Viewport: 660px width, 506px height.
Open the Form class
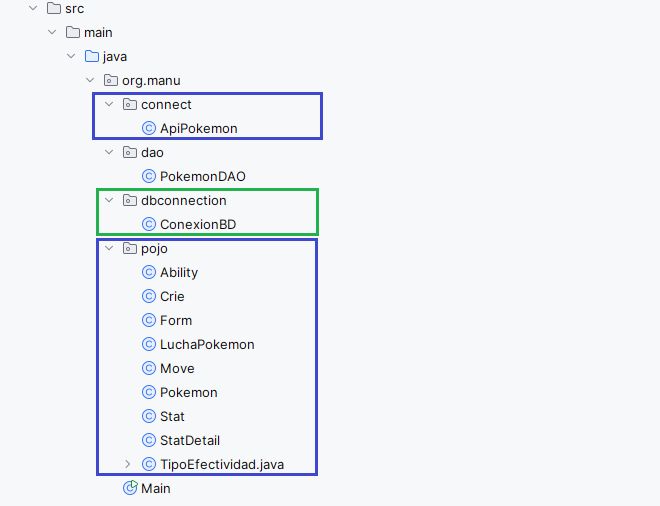point(176,320)
